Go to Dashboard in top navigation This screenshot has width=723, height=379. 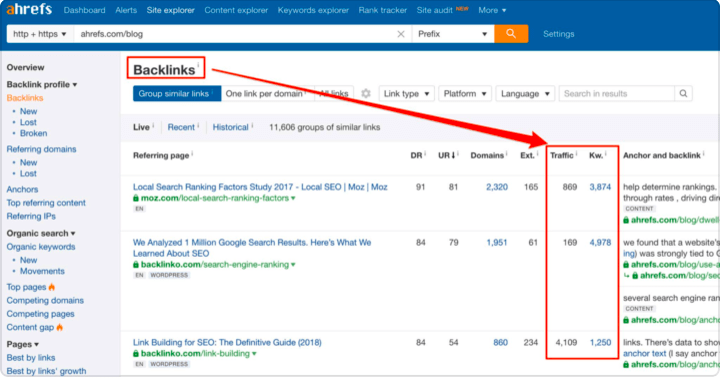pos(84,10)
